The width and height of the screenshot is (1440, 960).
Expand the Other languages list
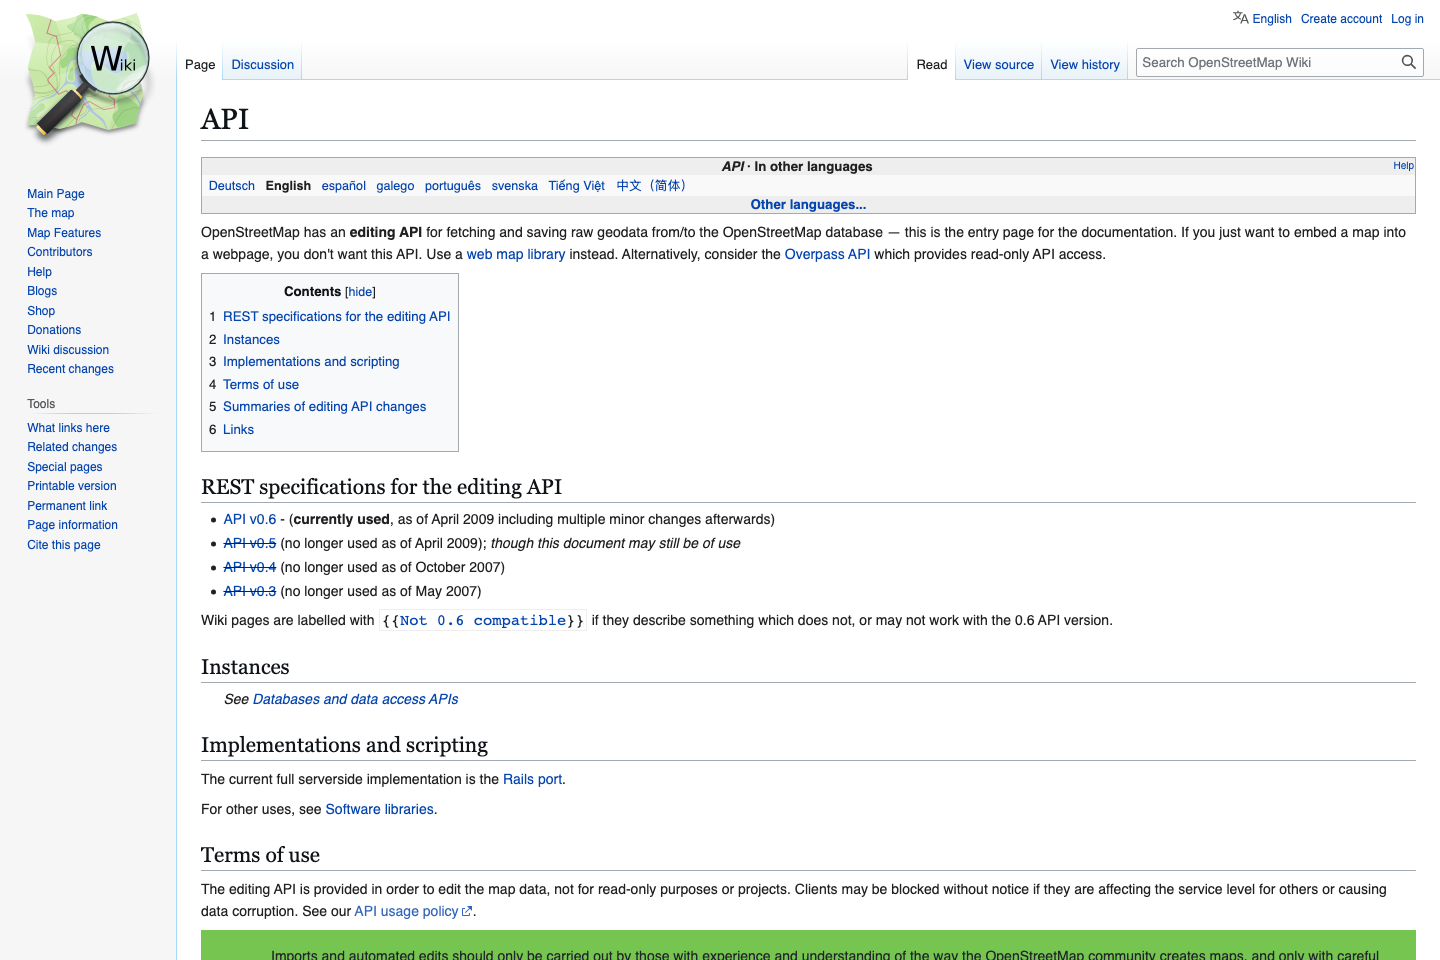point(808,204)
